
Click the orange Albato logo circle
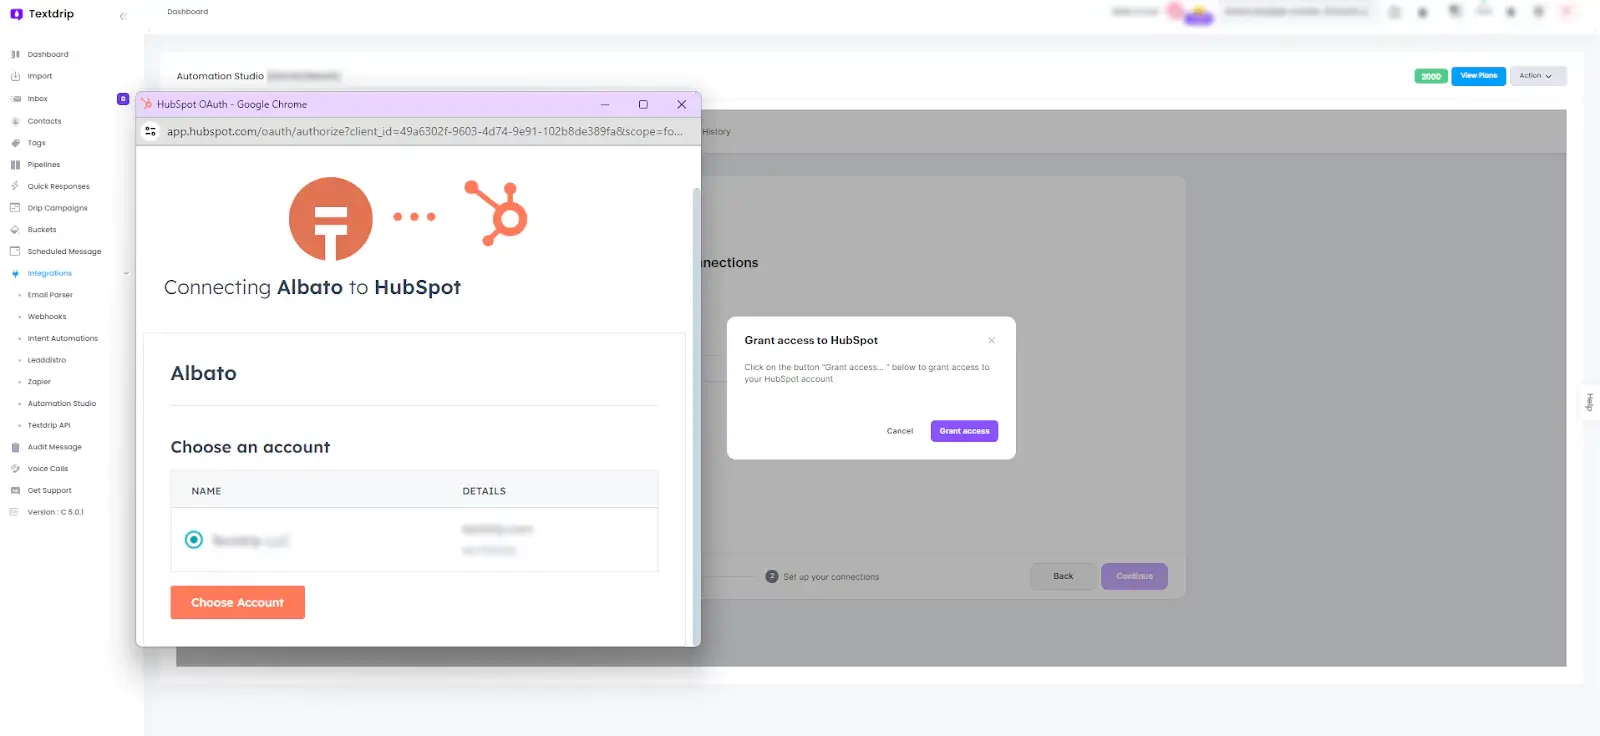(x=331, y=219)
